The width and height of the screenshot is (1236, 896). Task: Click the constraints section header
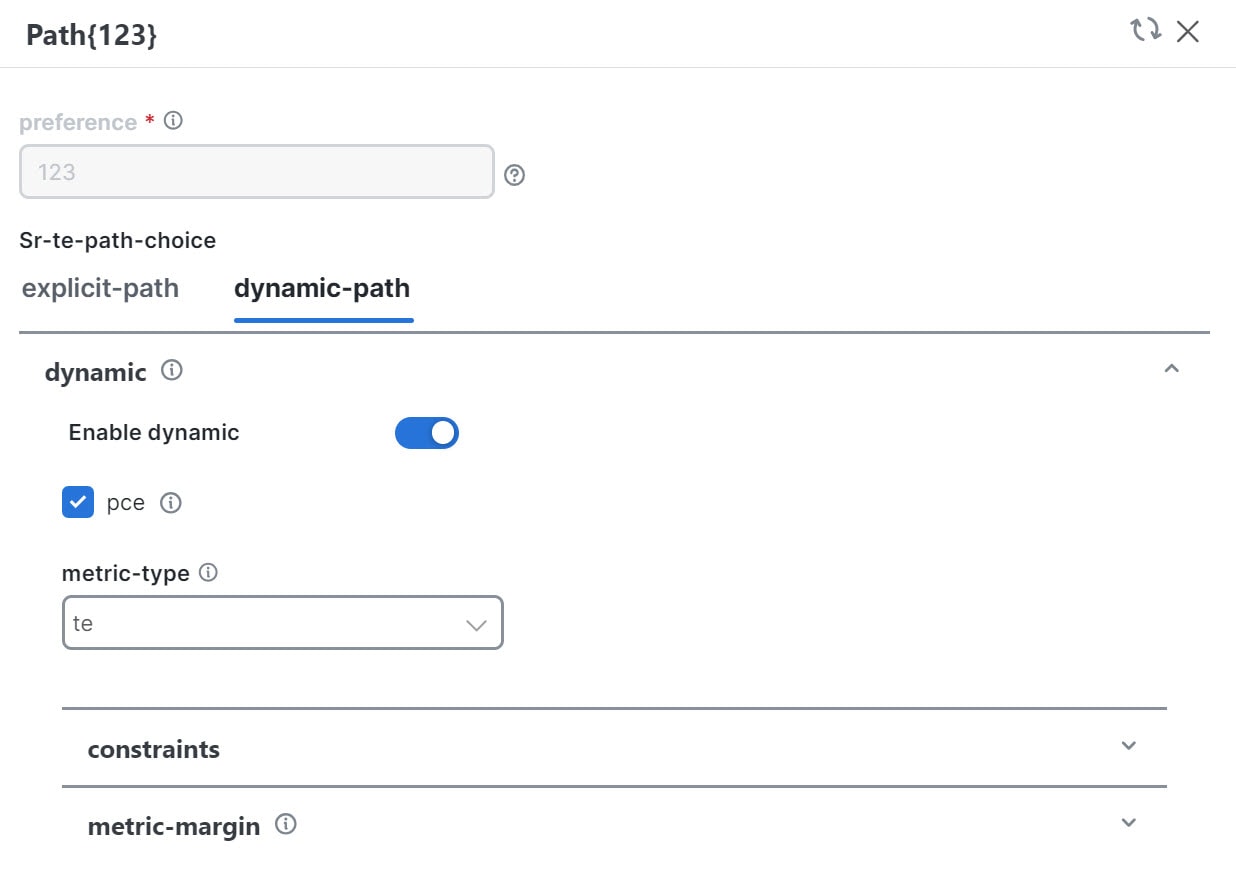coord(154,748)
